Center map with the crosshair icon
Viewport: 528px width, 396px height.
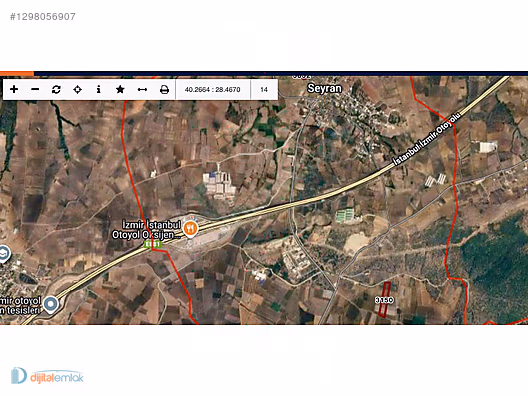coord(77,89)
